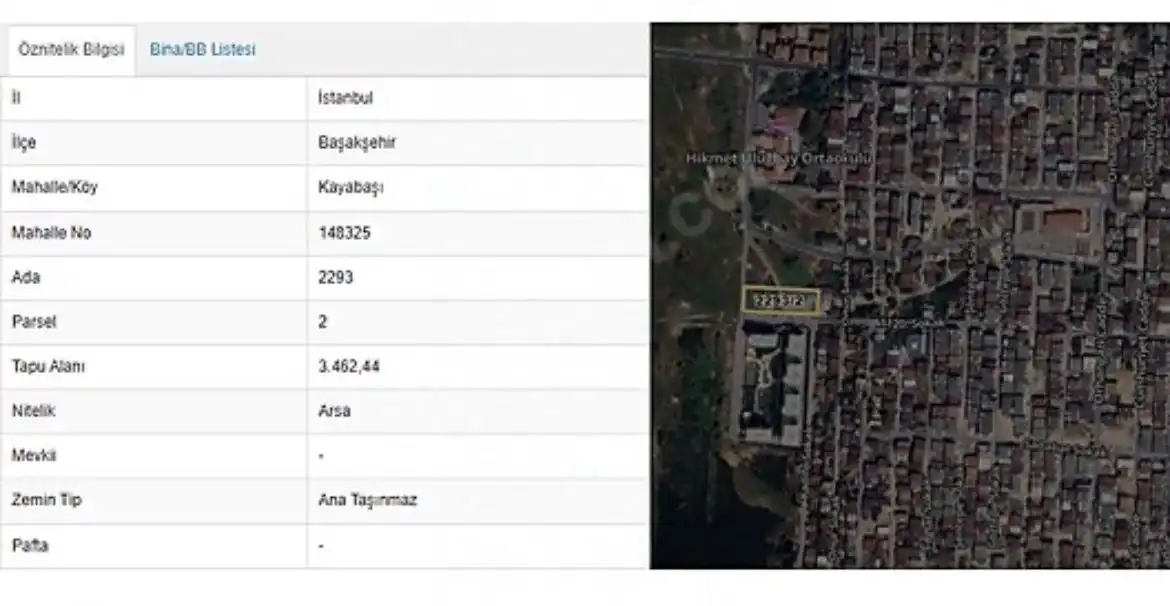Click the large building complex below the parcel
Screen dimensions: 1170x606
coord(773,383)
